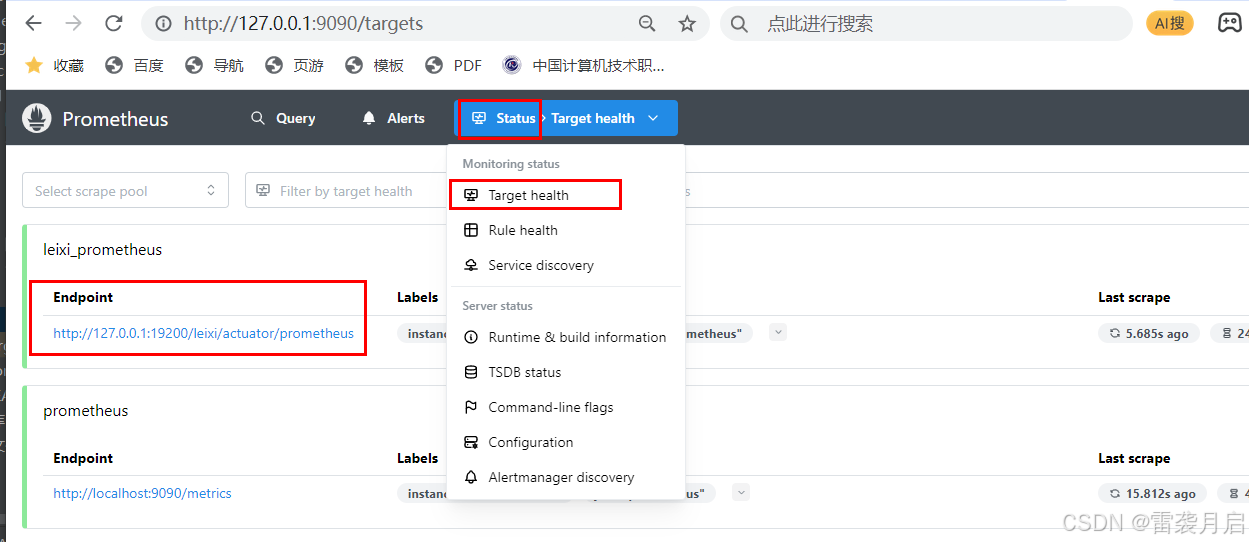The image size is (1249, 542).
Task: Open the 收藏 bookmarks folder
Action: click(x=55, y=65)
